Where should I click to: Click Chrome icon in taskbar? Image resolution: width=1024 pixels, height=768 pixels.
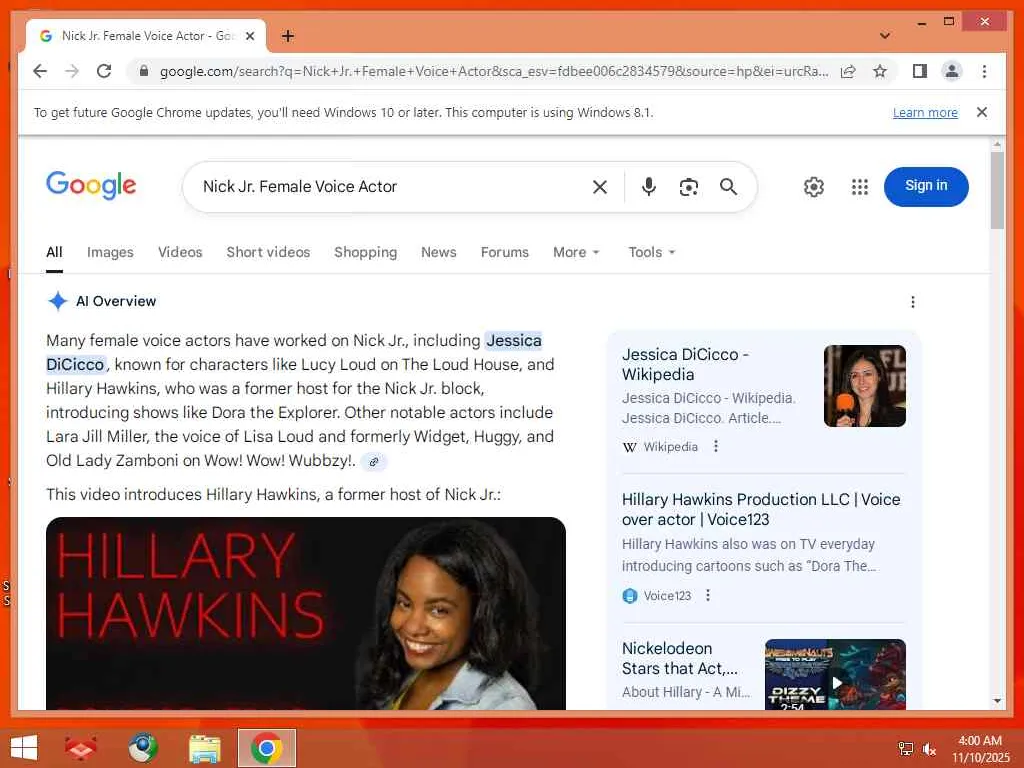coord(266,748)
